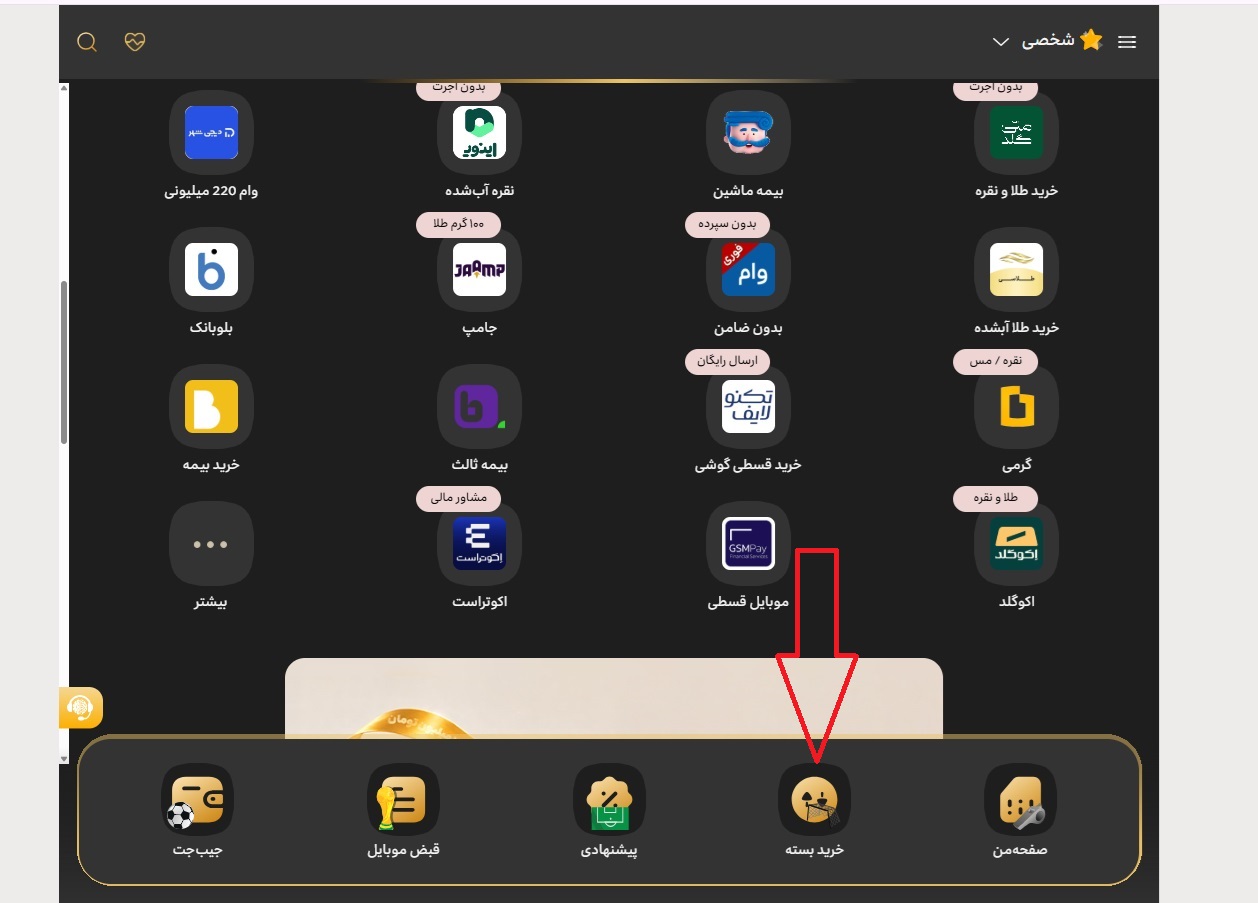Click the بلوبانک label text
The image size is (1258, 903).
click(x=211, y=328)
